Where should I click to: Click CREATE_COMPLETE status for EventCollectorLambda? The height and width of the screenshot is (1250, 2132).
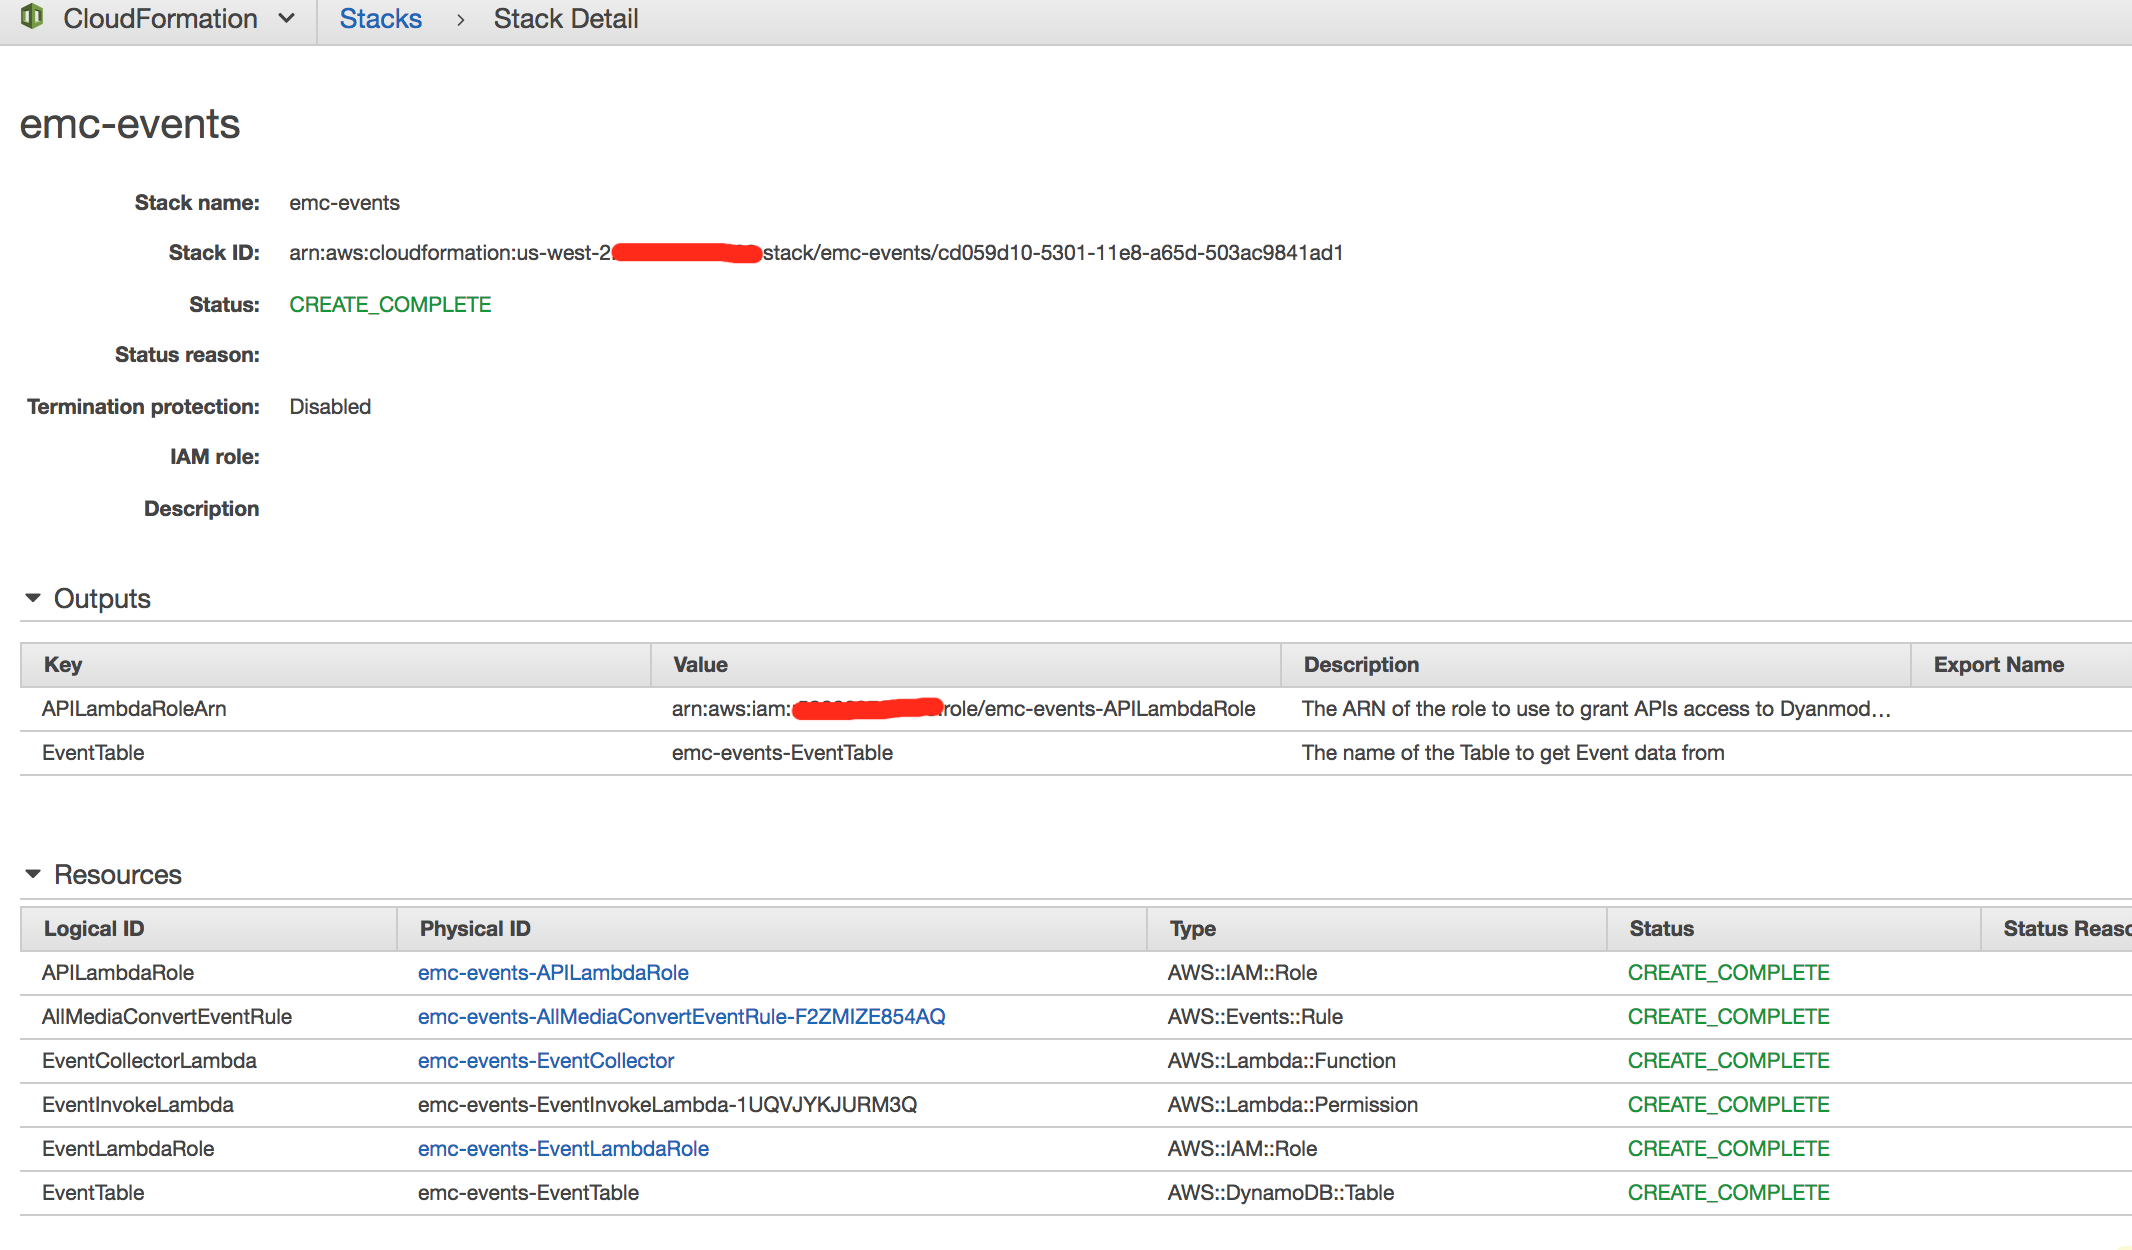[x=1728, y=1061]
